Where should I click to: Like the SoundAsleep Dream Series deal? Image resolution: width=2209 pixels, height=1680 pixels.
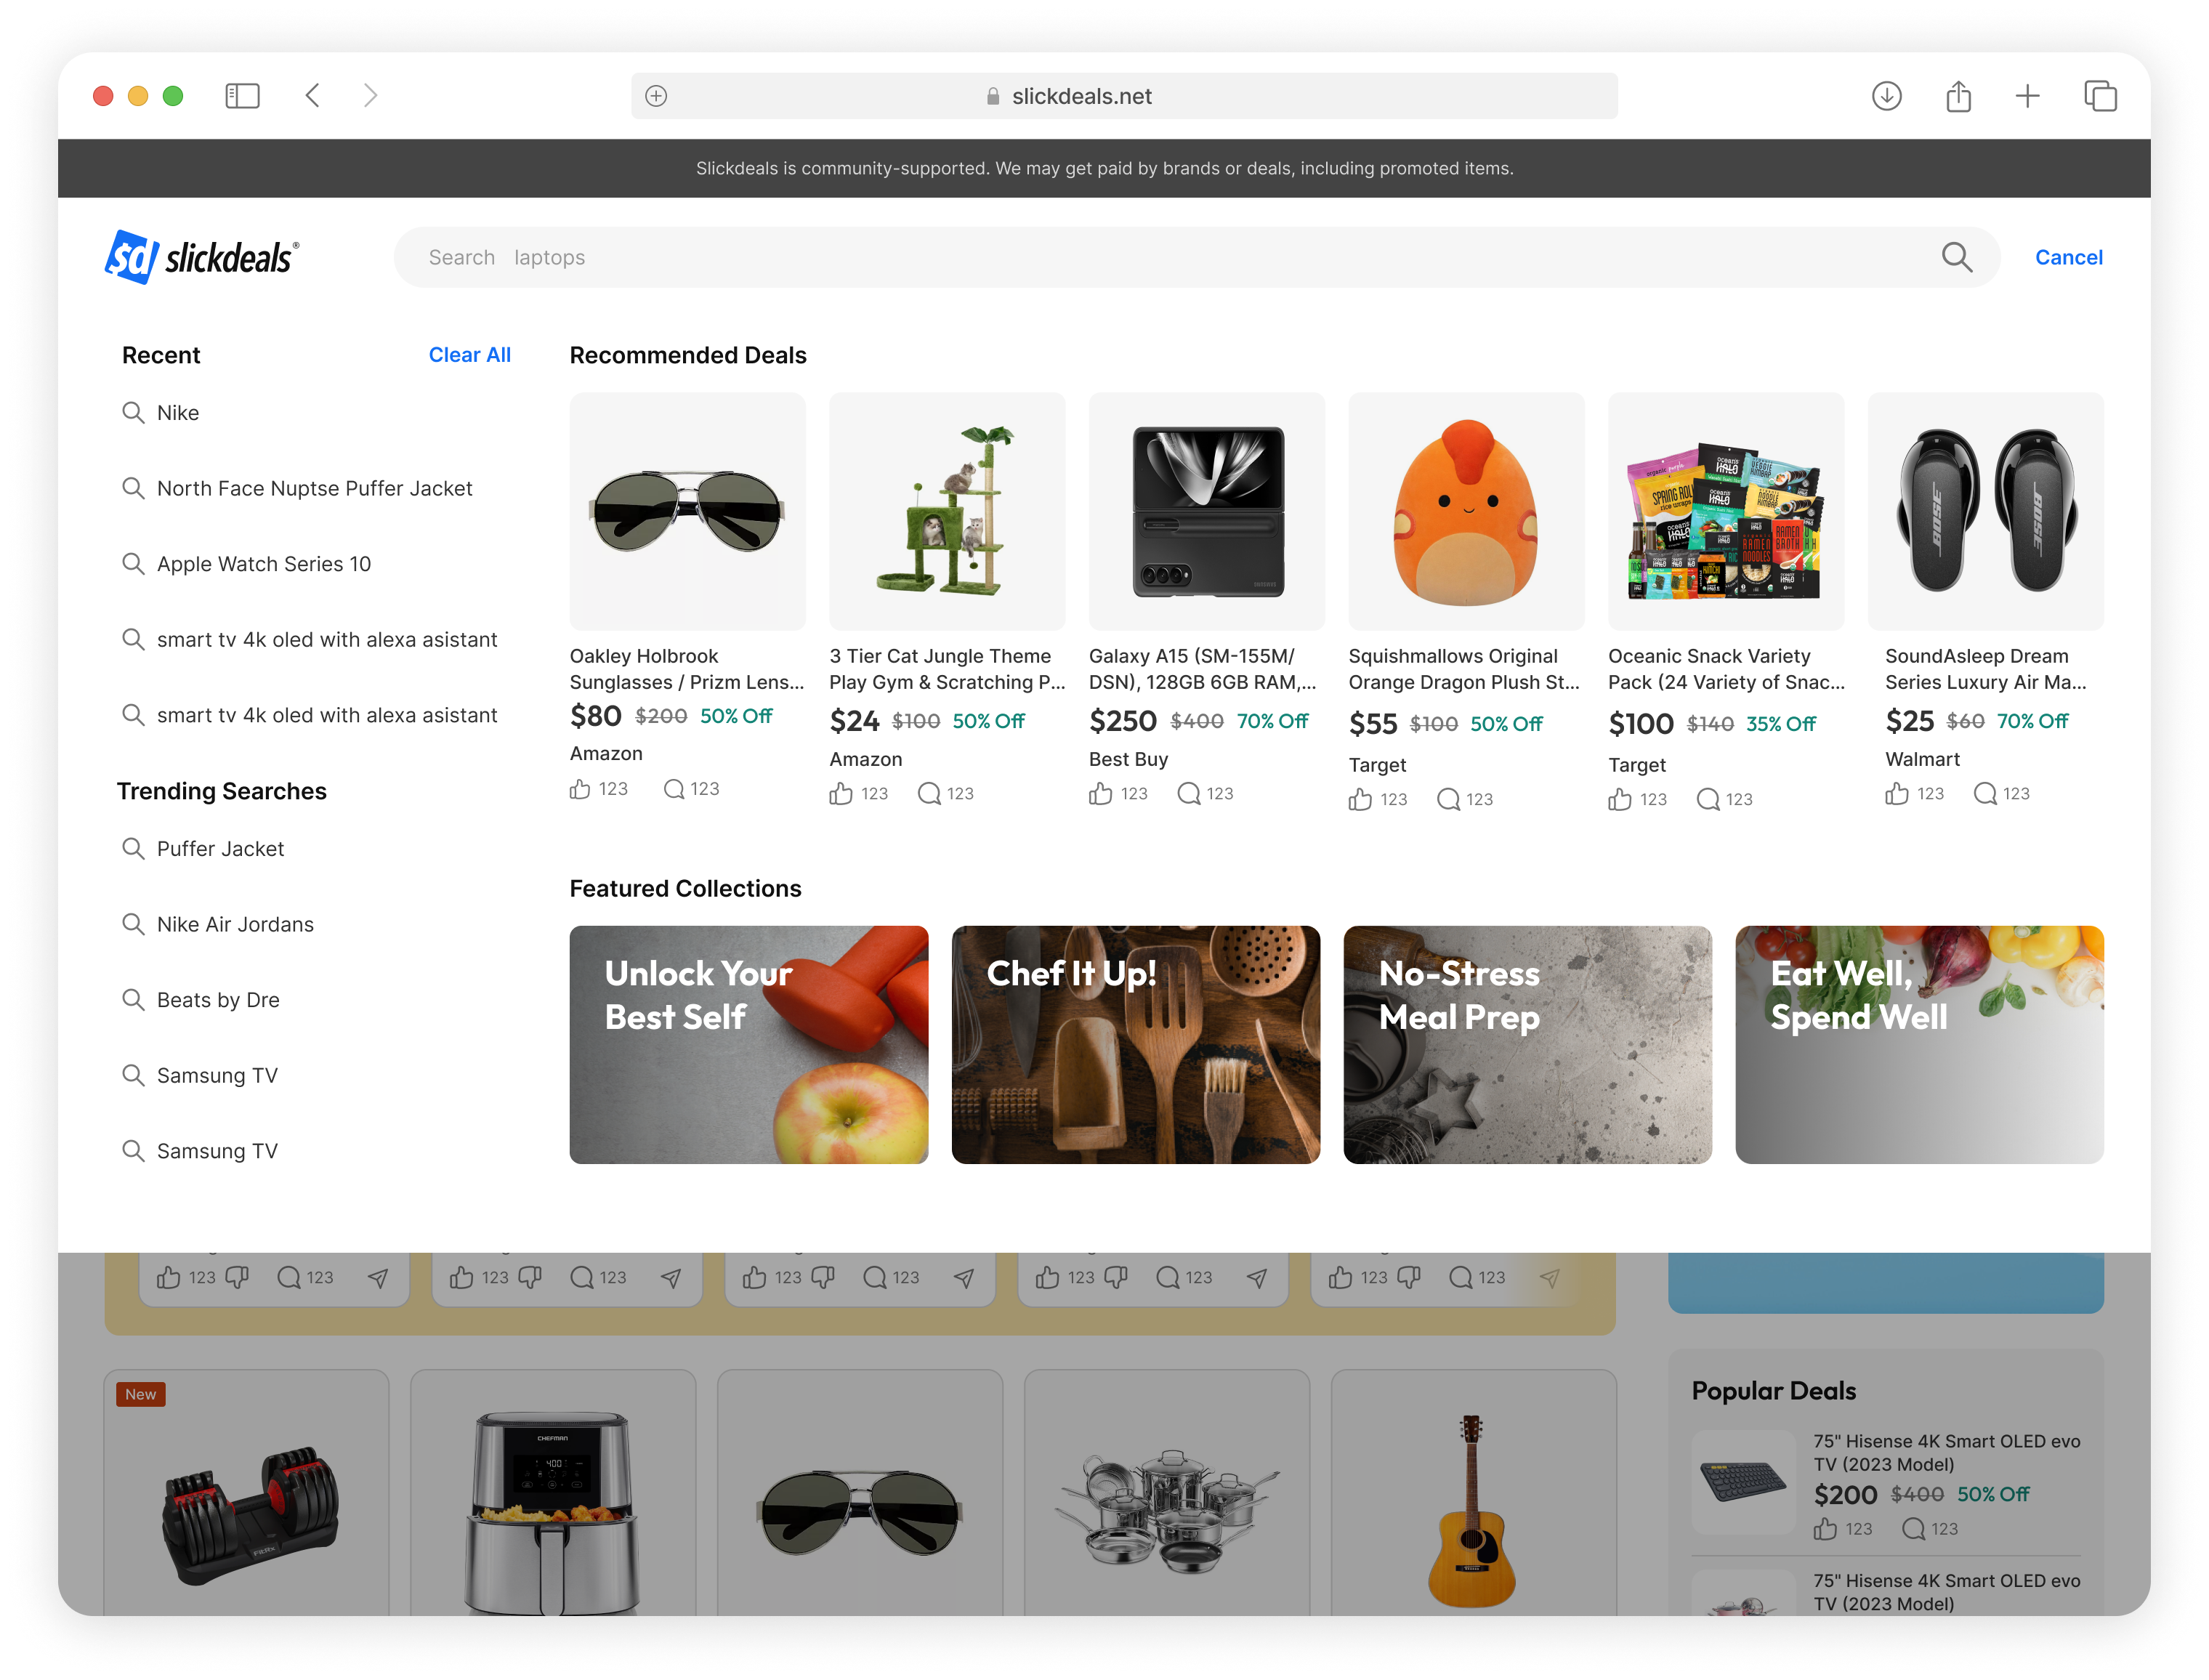coord(1897,794)
